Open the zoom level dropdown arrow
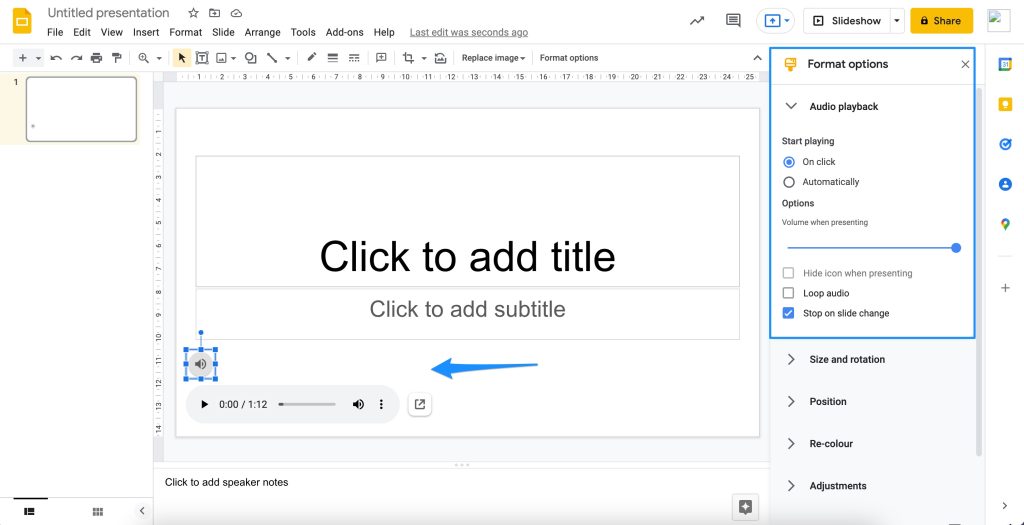This screenshot has width=1024, height=525. (159, 58)
